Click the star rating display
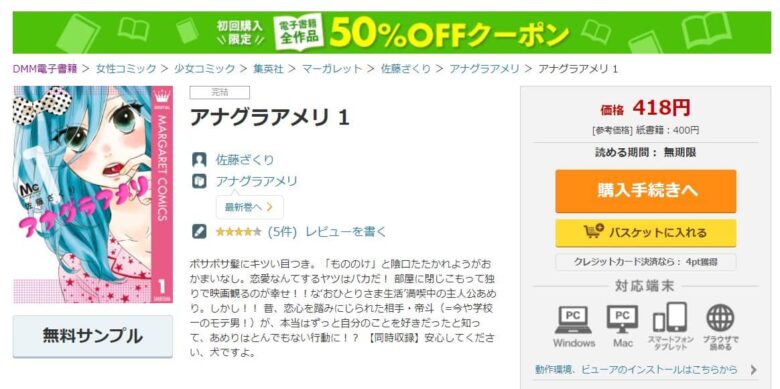This screenshot has height=389, width=780. pos(238,232)
